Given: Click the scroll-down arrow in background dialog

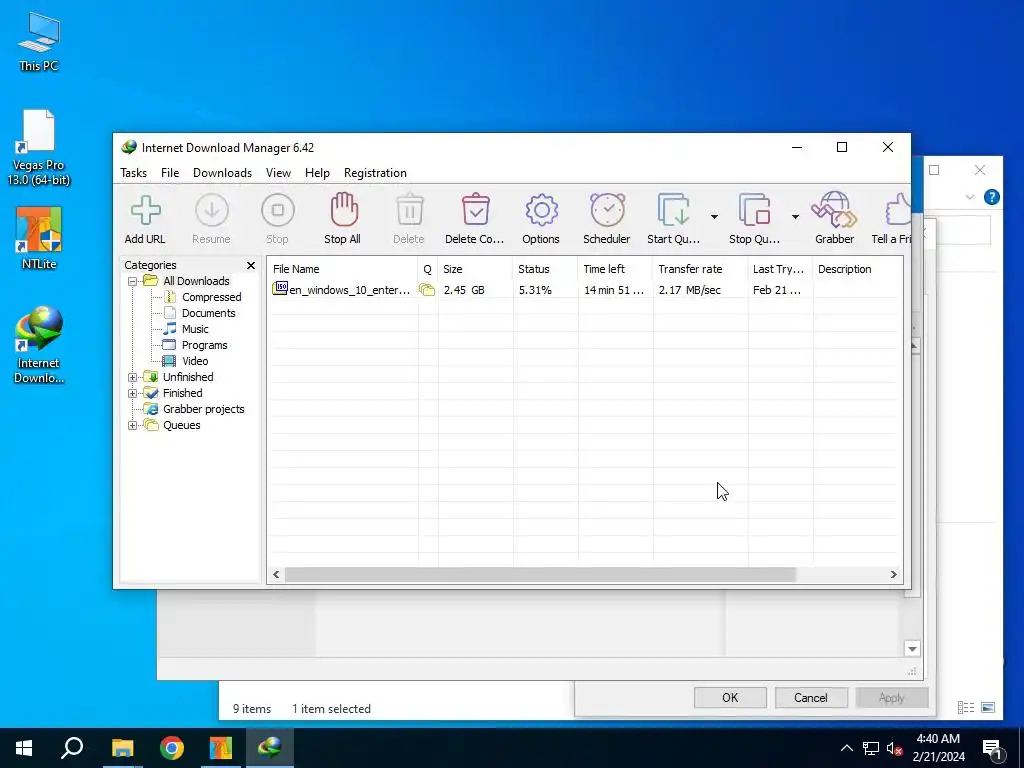Looking at the screenshot, I should tap(912, 649).
